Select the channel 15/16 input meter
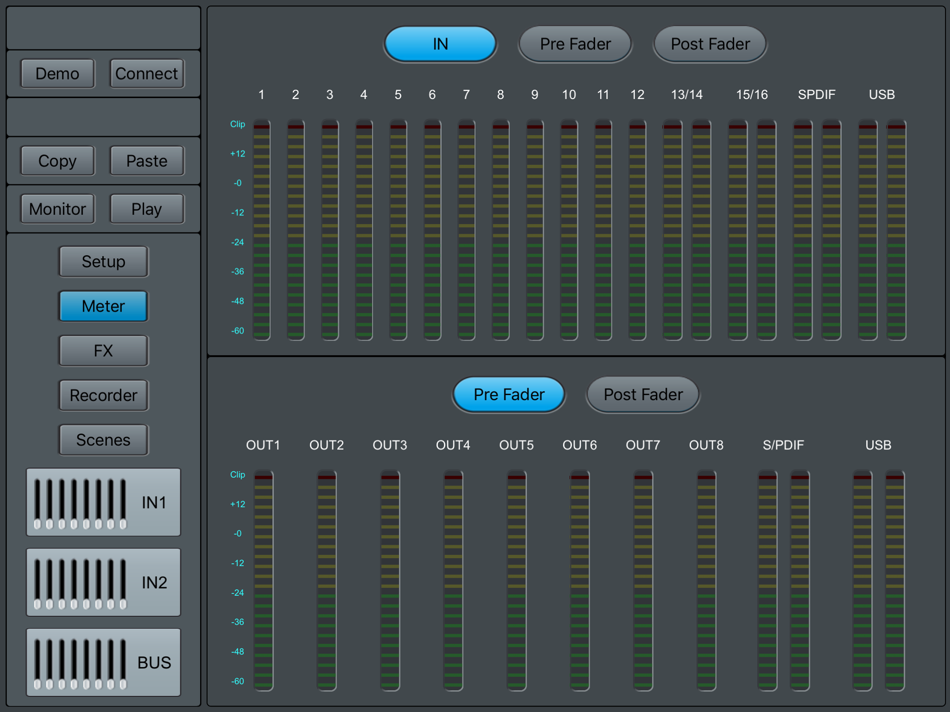950x712 pixels. point(752,230)
